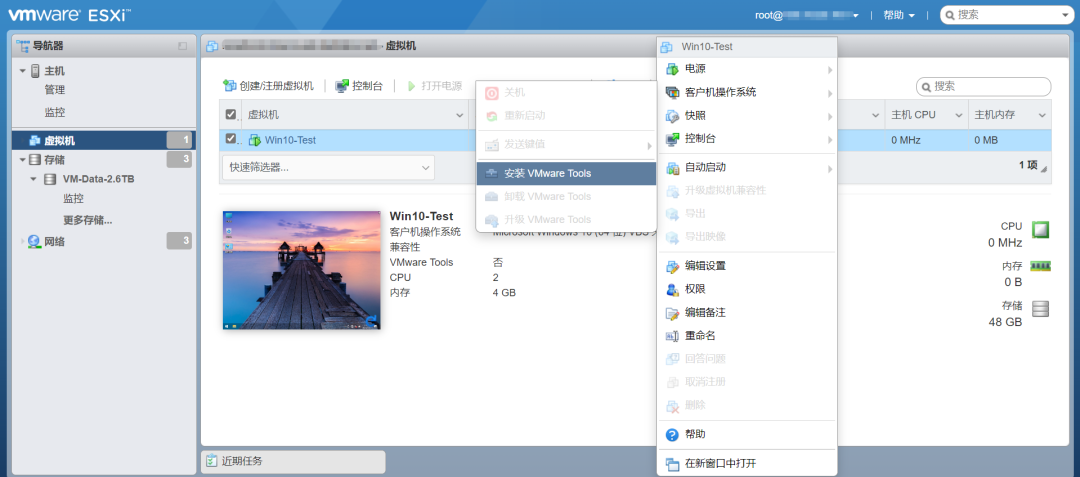Click the memory (内存) module icon
Screen dimensions: 1080x477
(1040, 266)
